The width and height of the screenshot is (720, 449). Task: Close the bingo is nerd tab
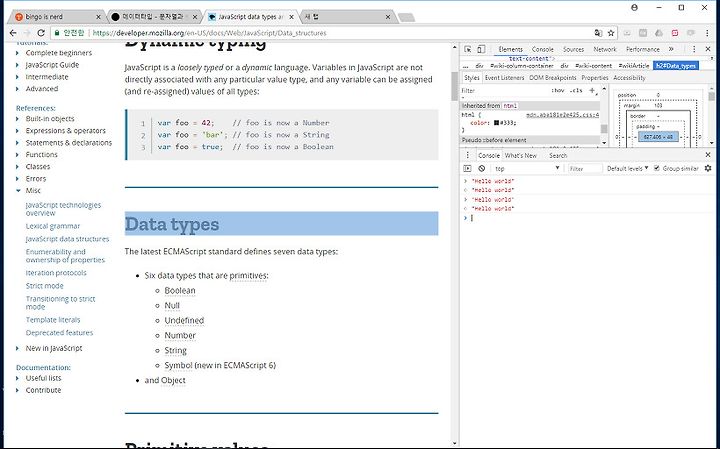(98, 17)
